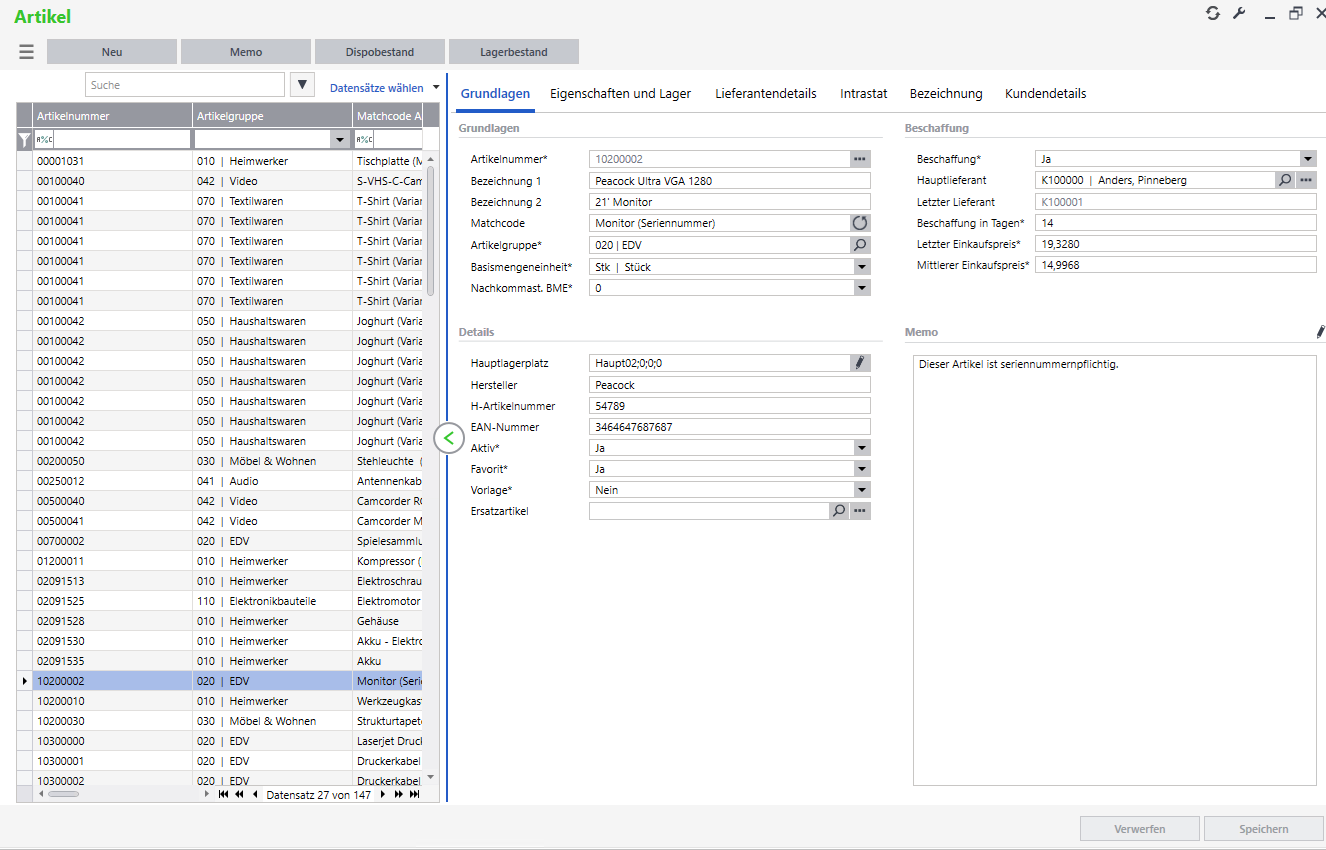This screenshot has width=1326, height=850.
Task: Click the Dispobestand button
Action: 380,52
